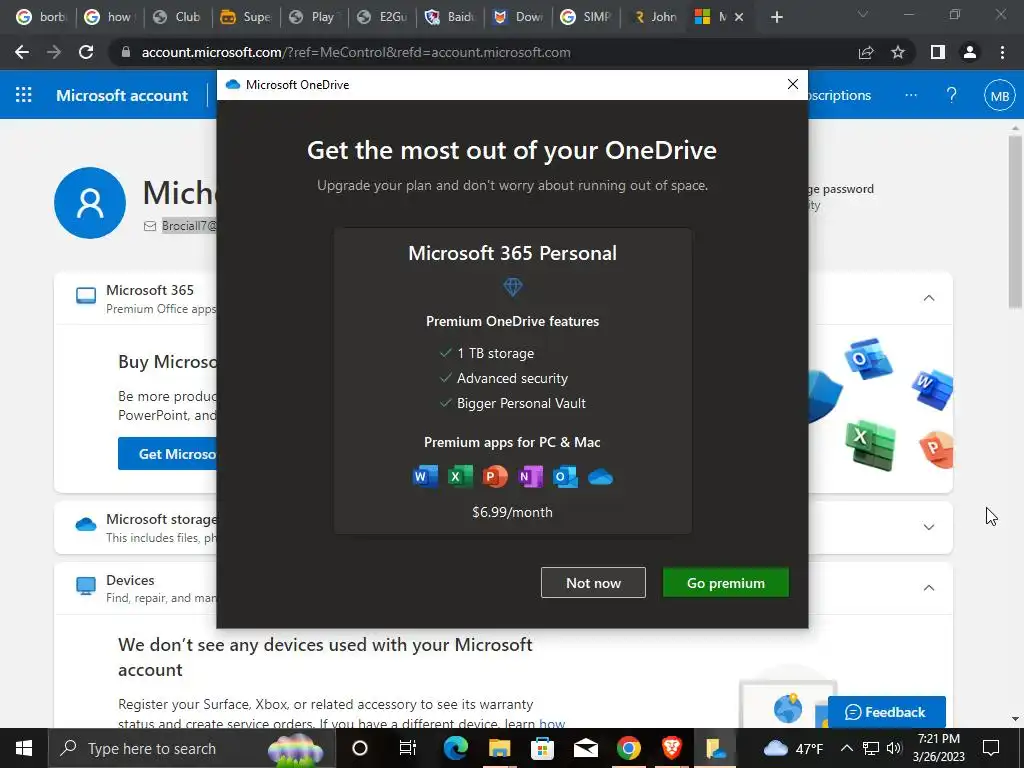Screen dimensions: 1024x768
Task: Click the Word app icon in the dialog
Action: pyautogui.click(x=425, y=477)
